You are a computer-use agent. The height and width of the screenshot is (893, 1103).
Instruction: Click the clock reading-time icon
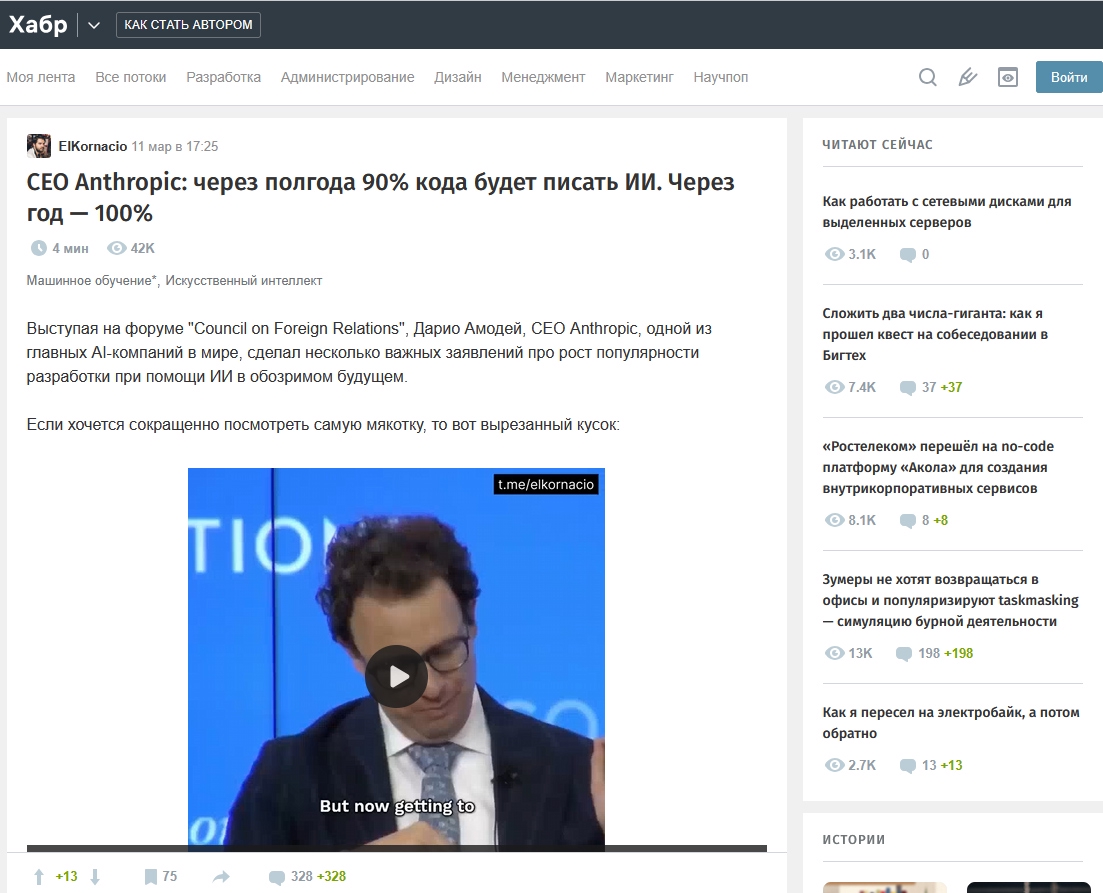(x=38, y=248)
